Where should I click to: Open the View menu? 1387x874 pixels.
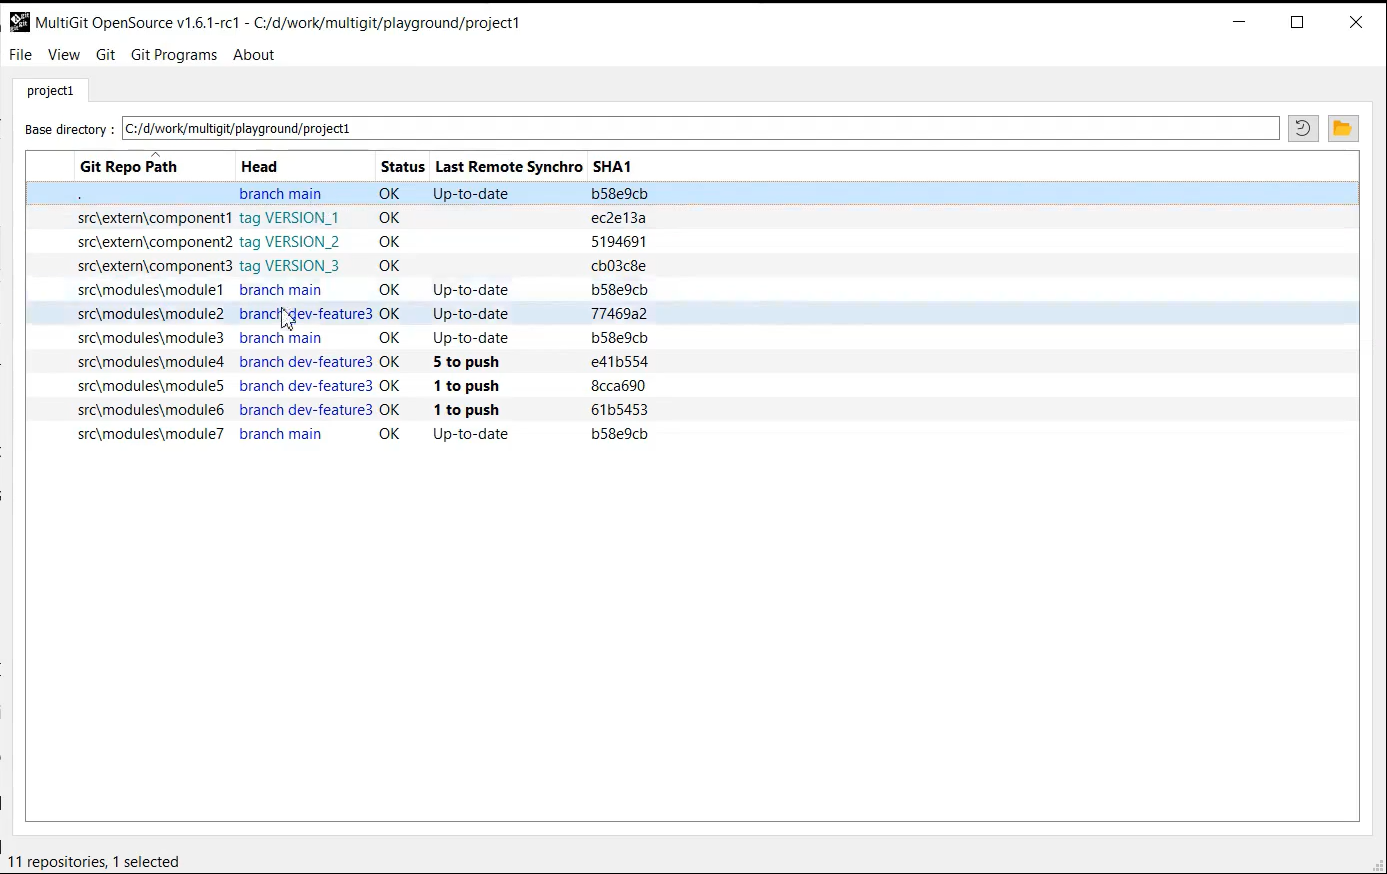[63, 55]
